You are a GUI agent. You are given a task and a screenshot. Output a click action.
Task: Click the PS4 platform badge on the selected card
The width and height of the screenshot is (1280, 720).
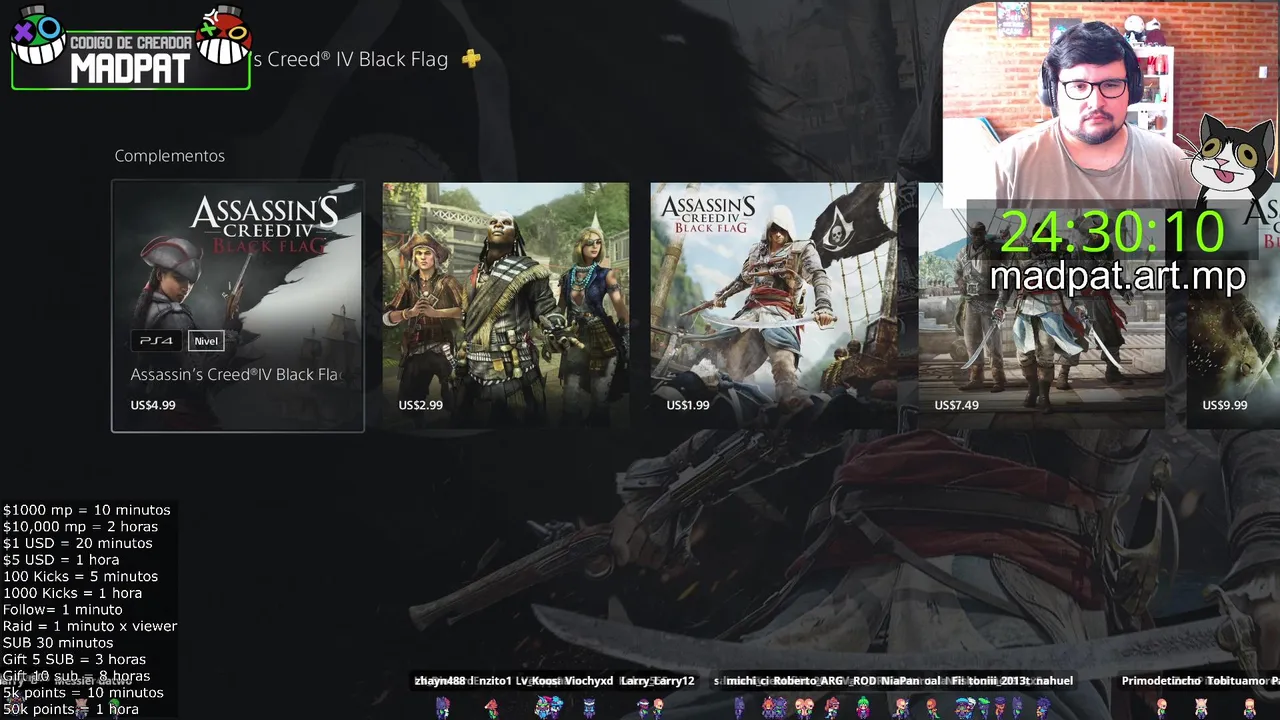pos(156,341)
